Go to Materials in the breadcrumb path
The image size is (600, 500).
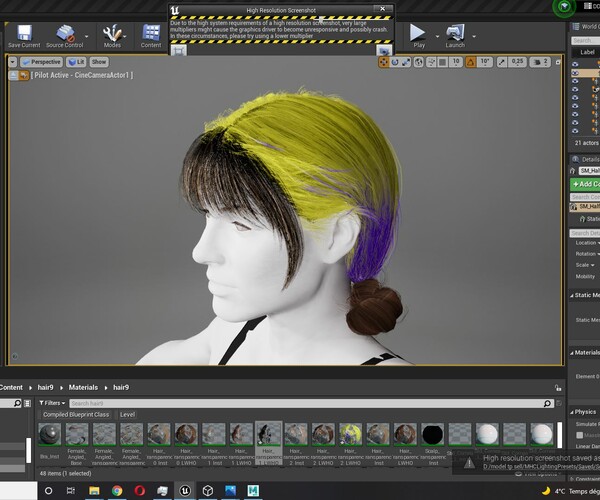(83, 388)
